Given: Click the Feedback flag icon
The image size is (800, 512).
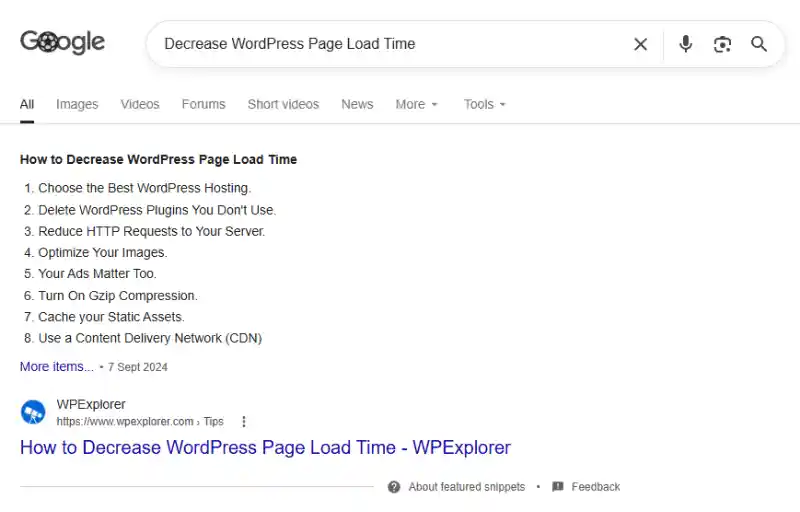Looking at the screenshot, I should pos(558,487).
